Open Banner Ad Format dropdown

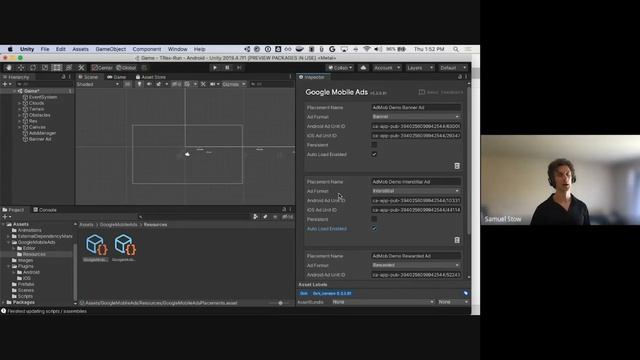pos(416,117)
